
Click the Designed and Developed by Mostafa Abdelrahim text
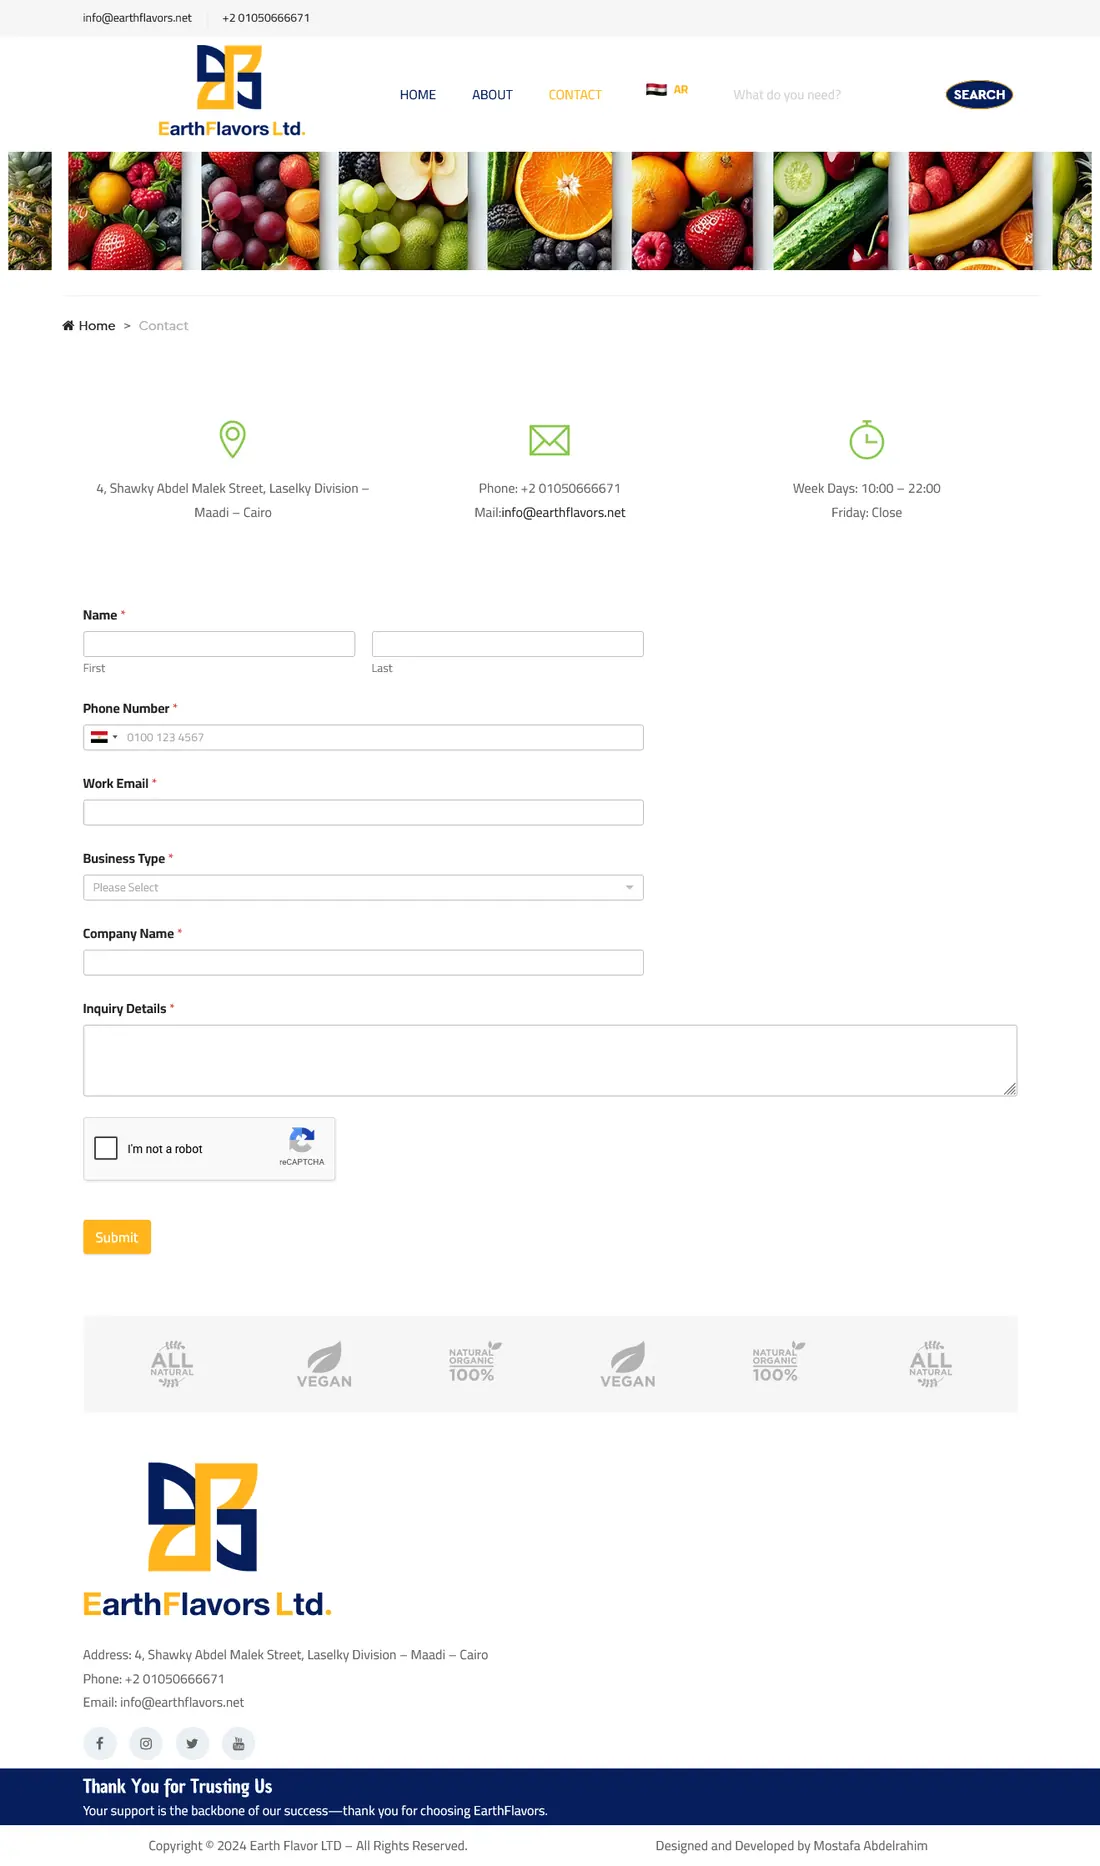point(791,1846)
